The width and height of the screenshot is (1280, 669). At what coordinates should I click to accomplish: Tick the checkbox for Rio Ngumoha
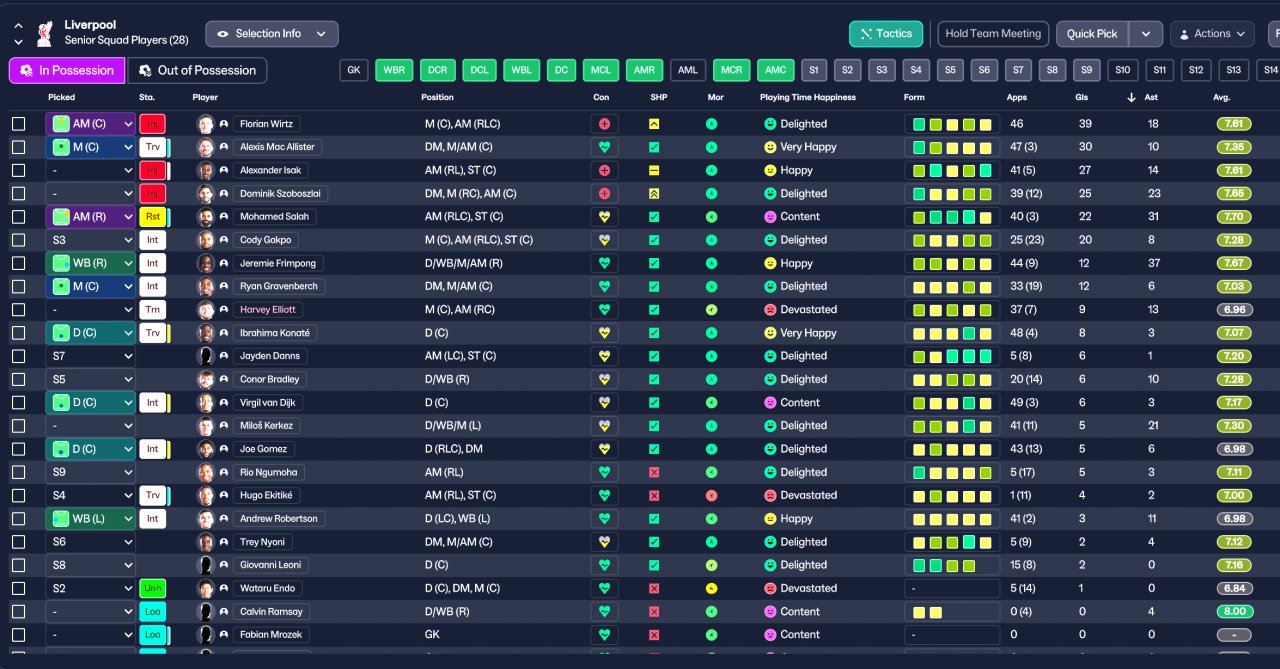(18, 472)
